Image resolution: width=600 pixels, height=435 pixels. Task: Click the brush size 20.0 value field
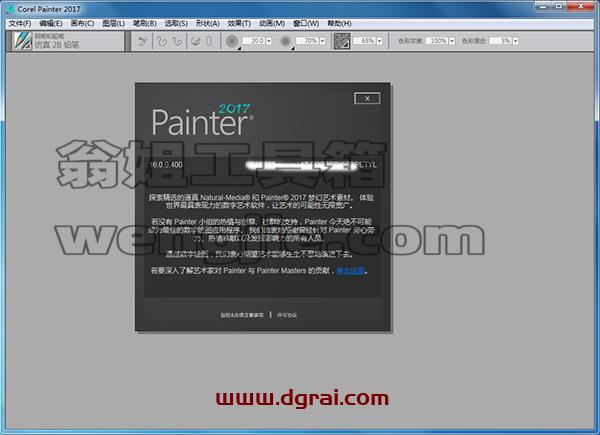point(254,41)
